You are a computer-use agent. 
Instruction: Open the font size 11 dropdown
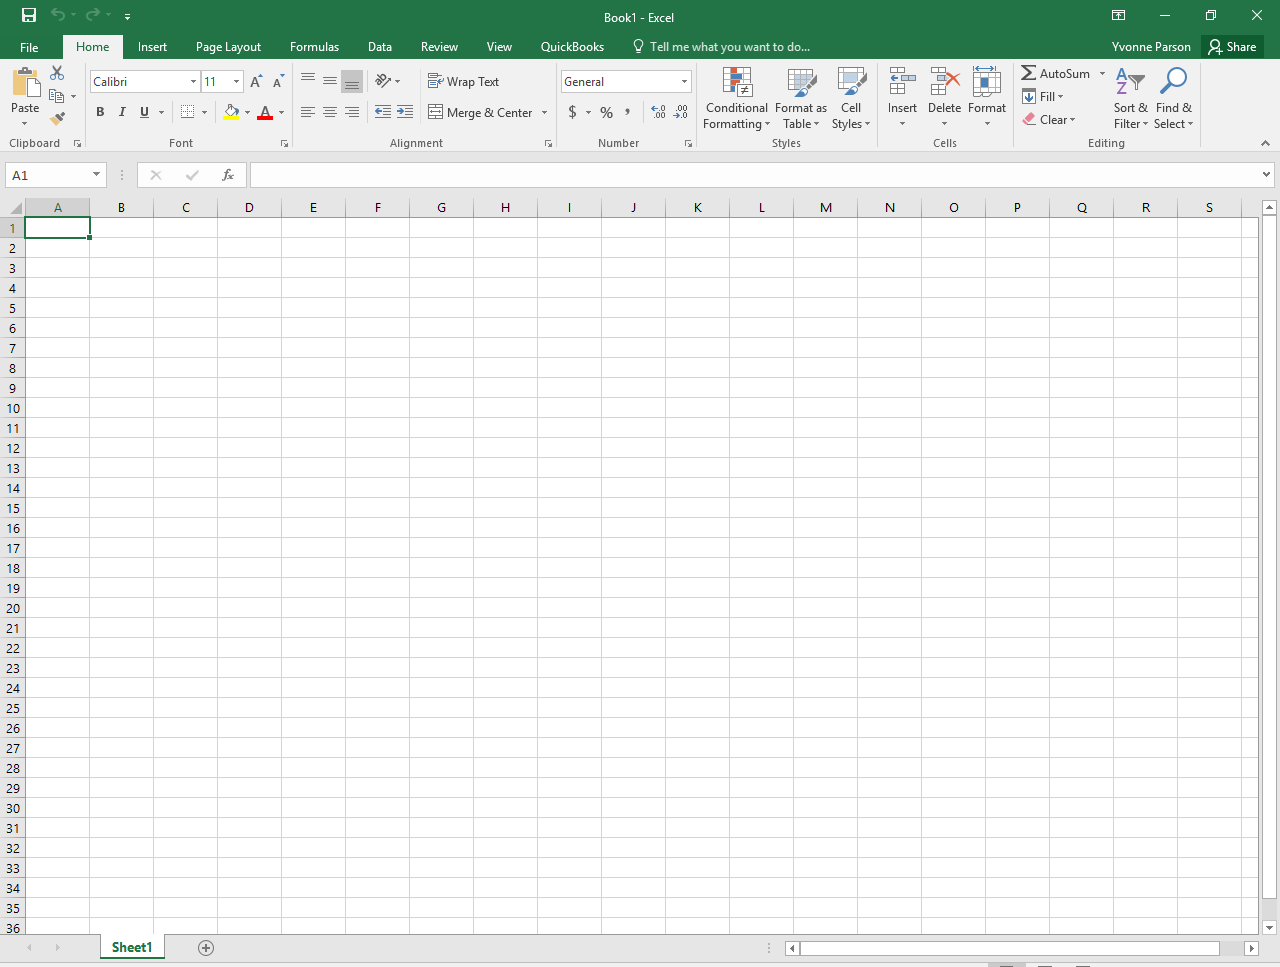coord(236,81)
